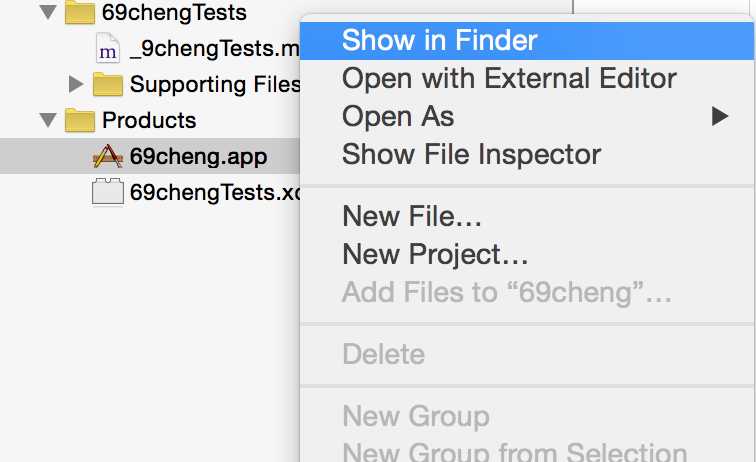Click the _9chengTests.m file icon

click(108, 48)
